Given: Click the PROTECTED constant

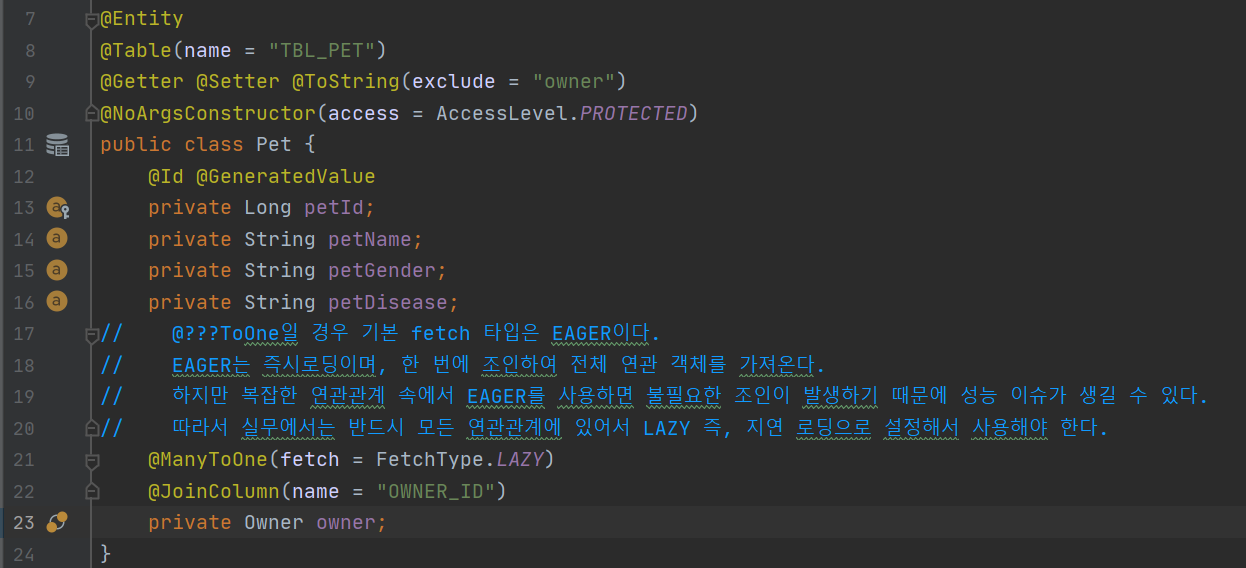Looking at the screenshot, I should pos(634,113).
